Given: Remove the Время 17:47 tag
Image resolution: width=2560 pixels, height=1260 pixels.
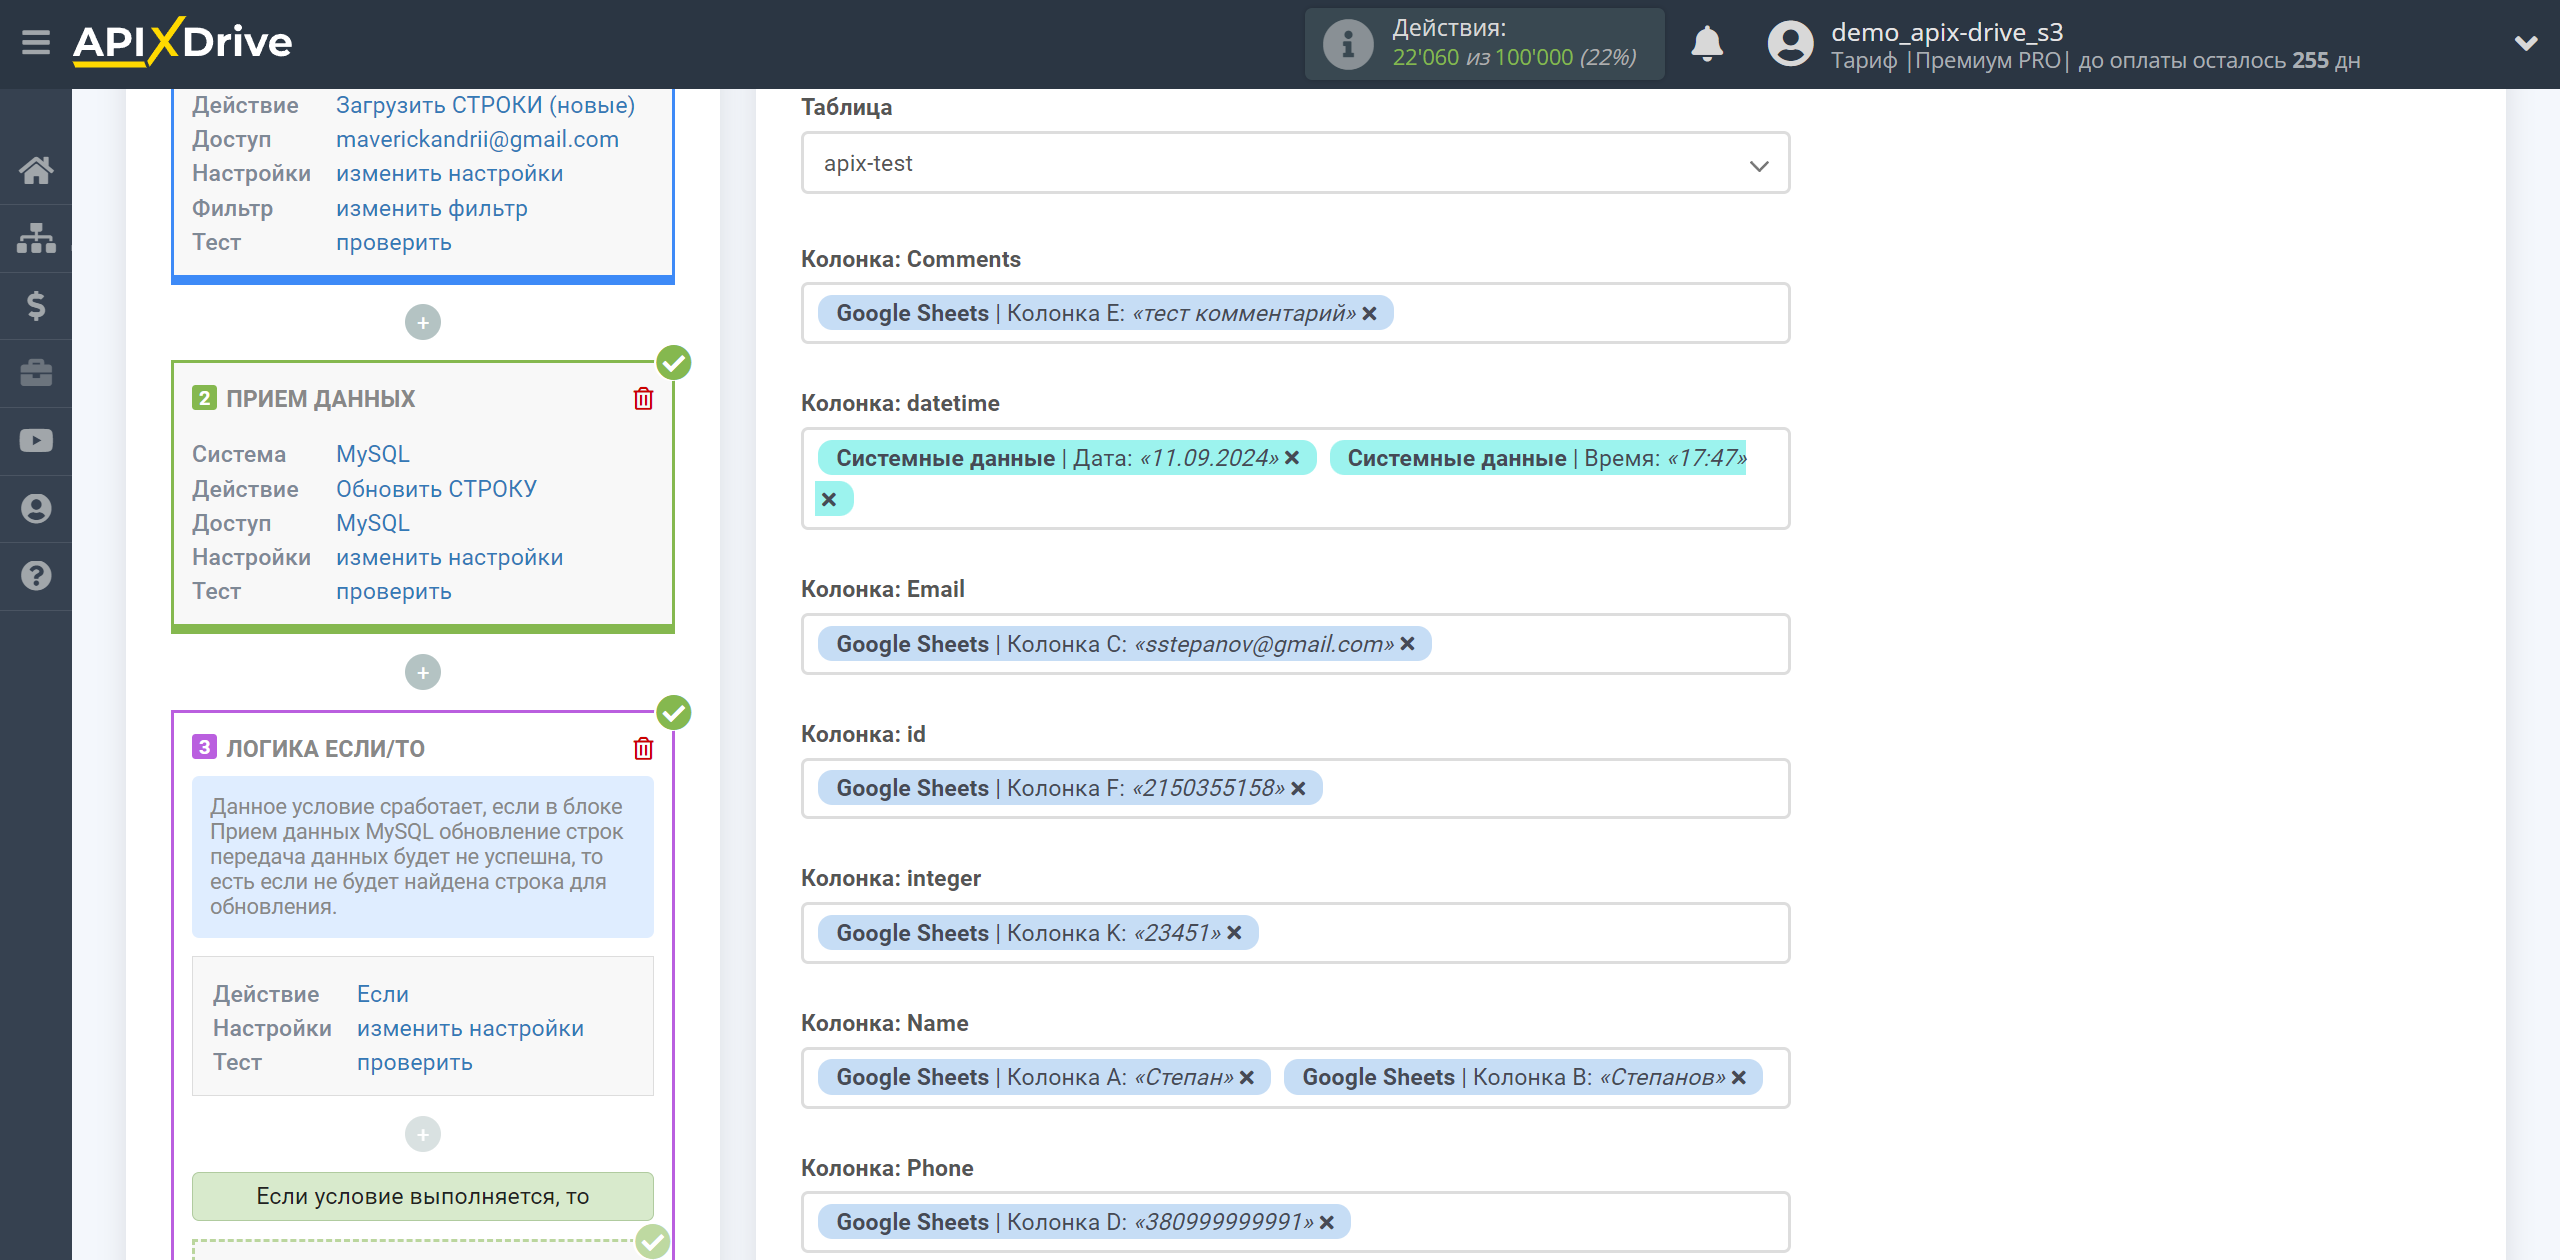Looking at the screenshot, I should coord(829,499).
